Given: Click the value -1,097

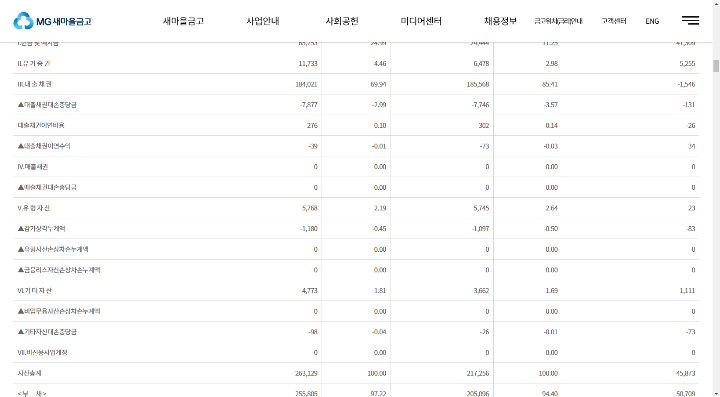Looking at the screenshot, I should tap(480, 229).
